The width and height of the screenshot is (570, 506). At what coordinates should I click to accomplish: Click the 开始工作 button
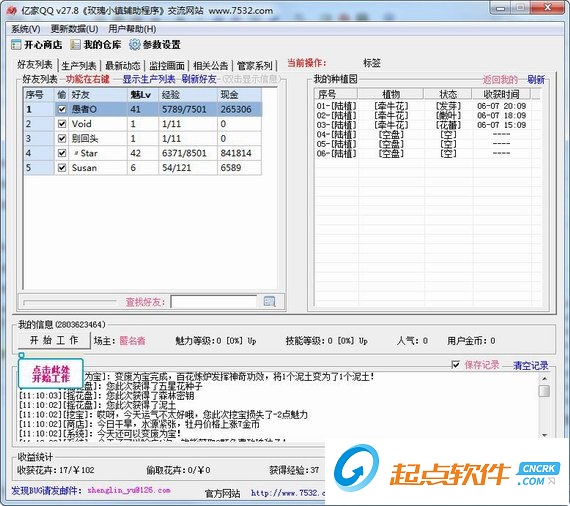(x=54, y=340)
